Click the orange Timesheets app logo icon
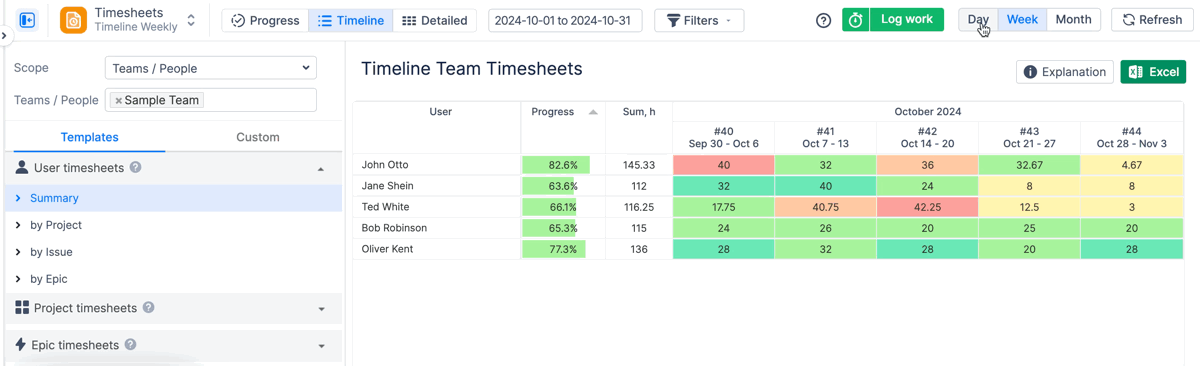 (74, 20)
